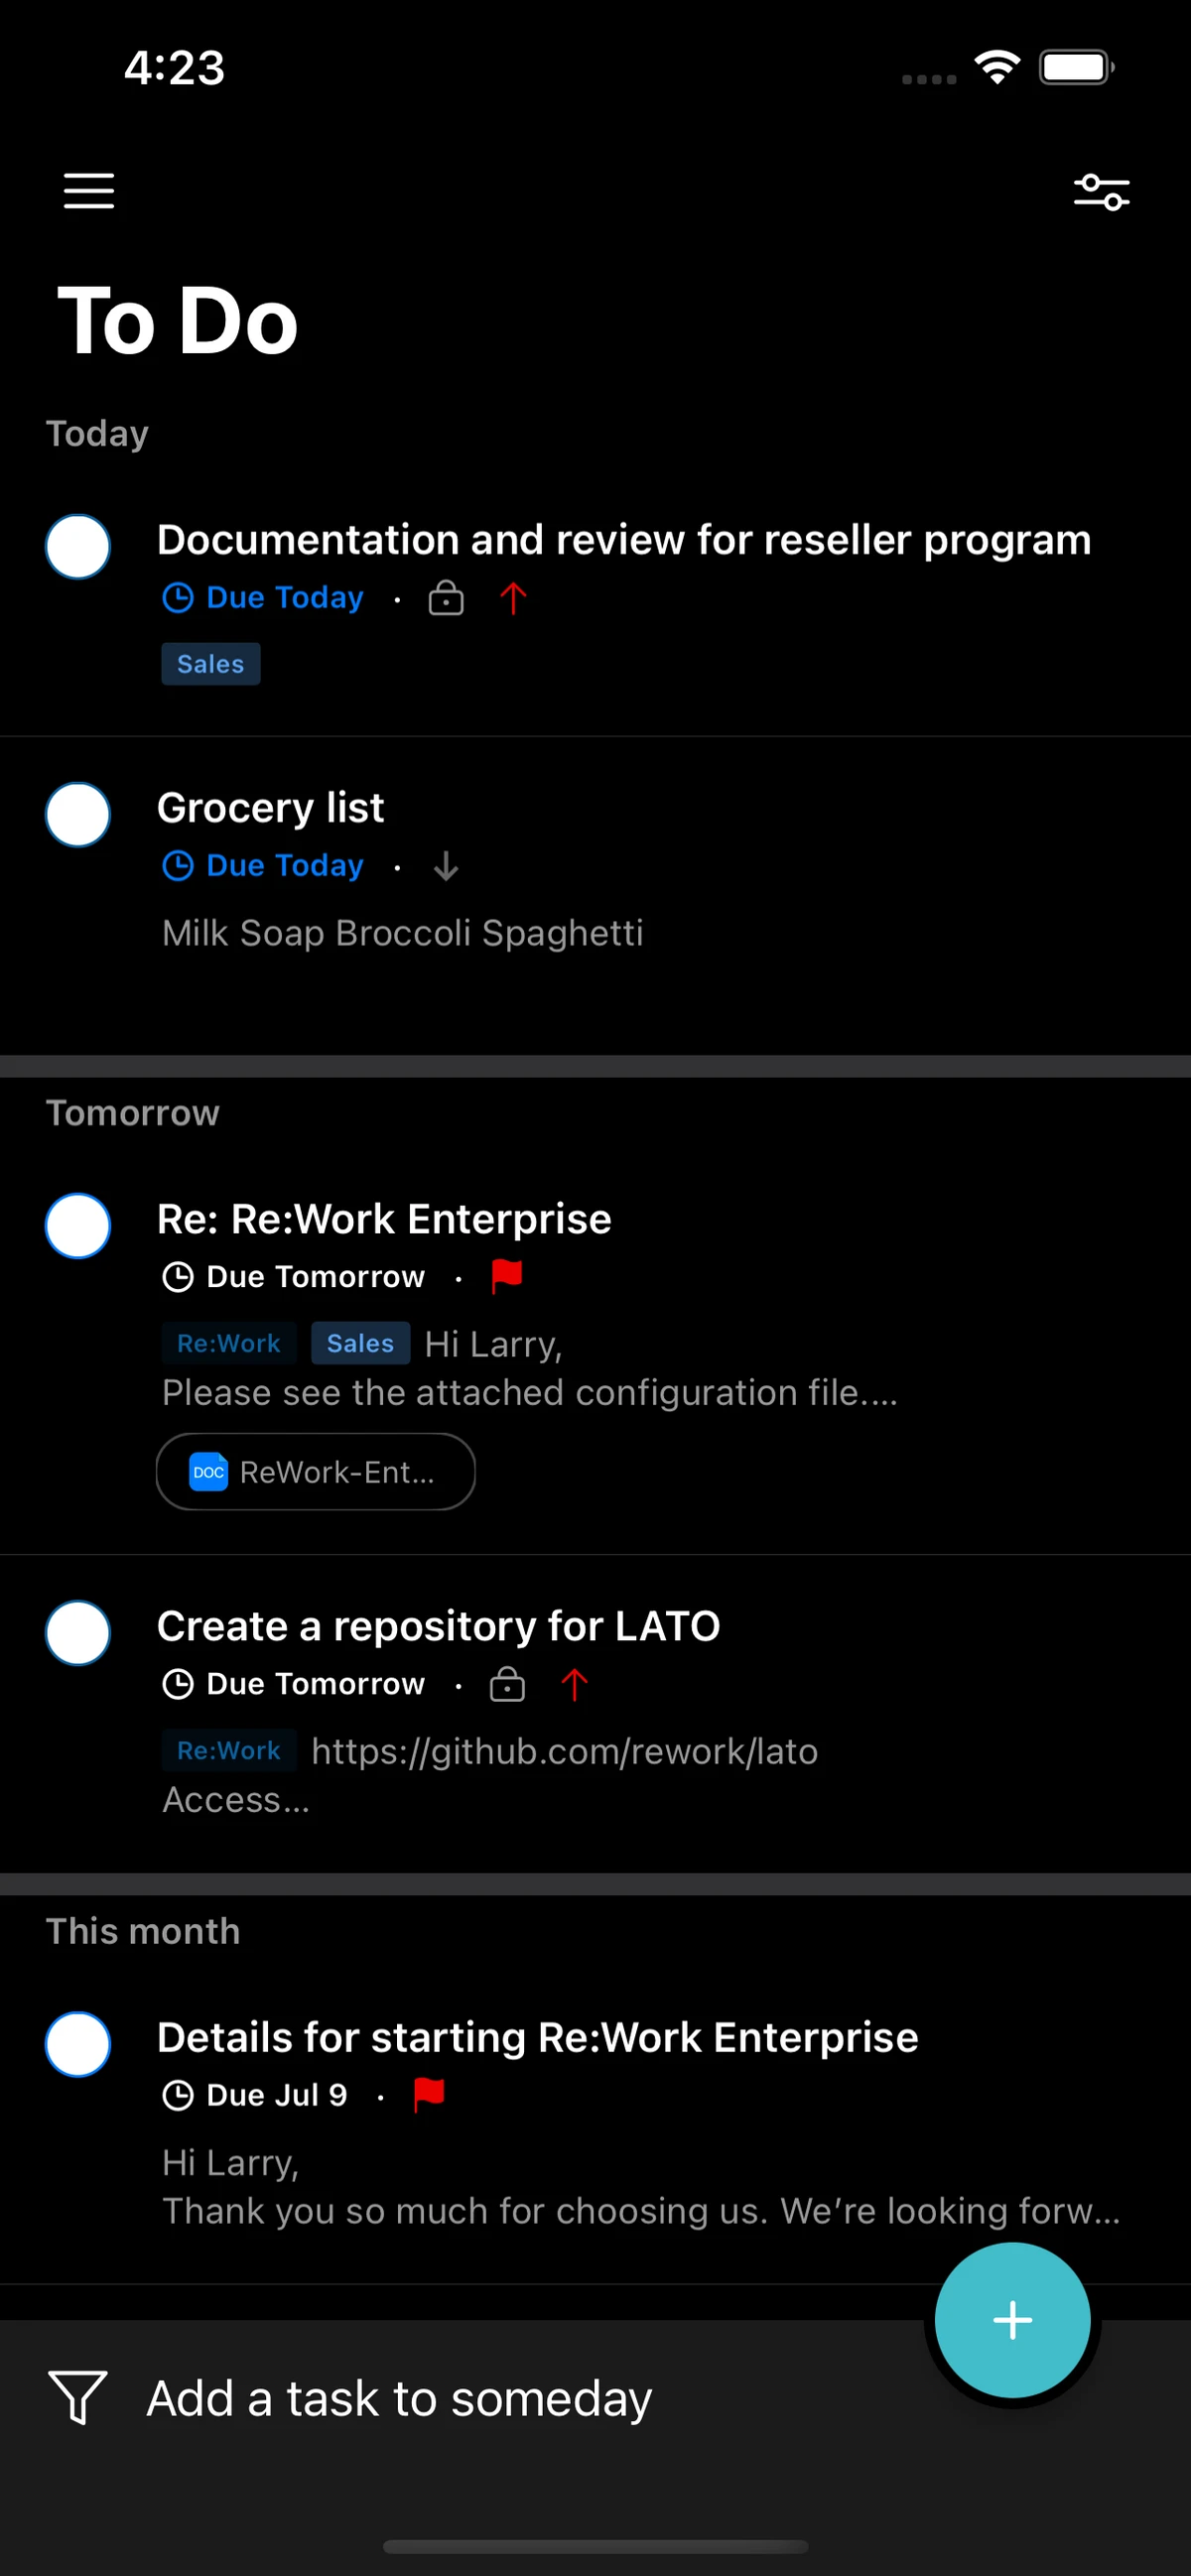Select the Re:Work tag on LATO task
The width and height of the screenshot is (1191, 2576).
pyautogui.click(x=229, y=1750)
